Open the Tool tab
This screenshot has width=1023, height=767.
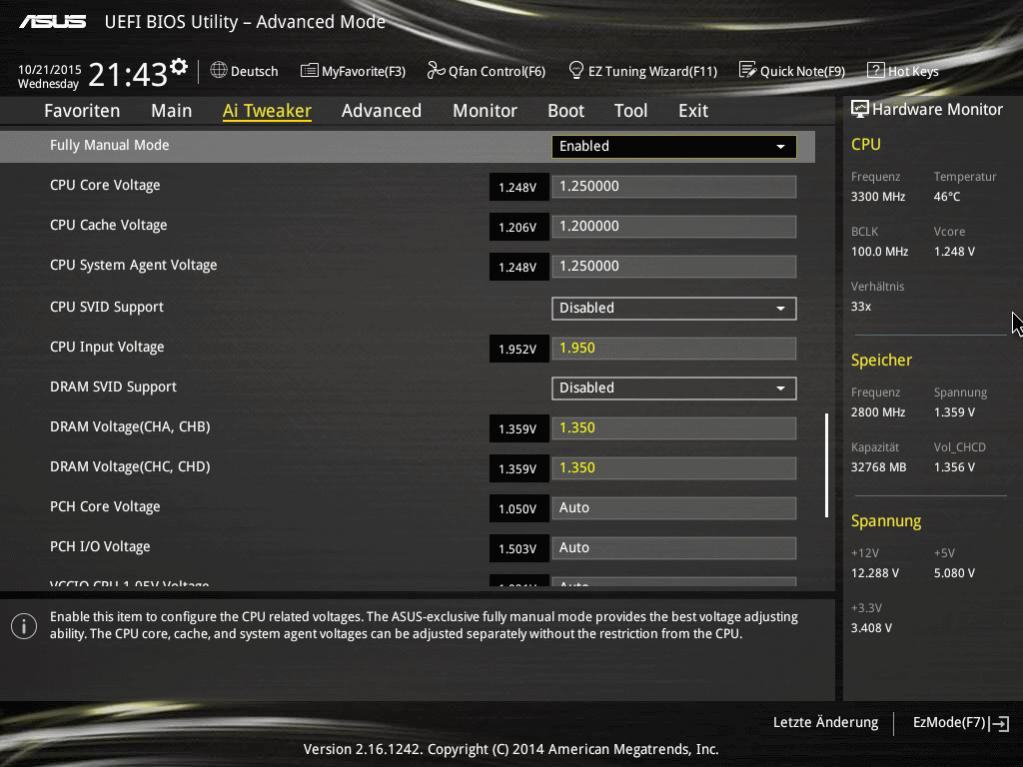click(631, 111)
